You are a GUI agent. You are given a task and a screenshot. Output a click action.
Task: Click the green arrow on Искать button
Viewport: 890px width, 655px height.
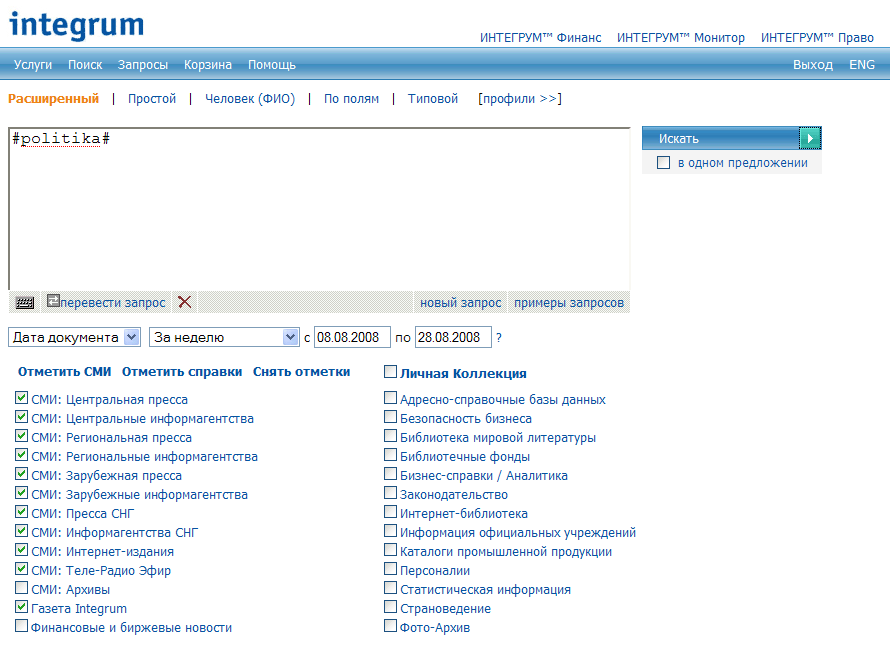point(810,138)
